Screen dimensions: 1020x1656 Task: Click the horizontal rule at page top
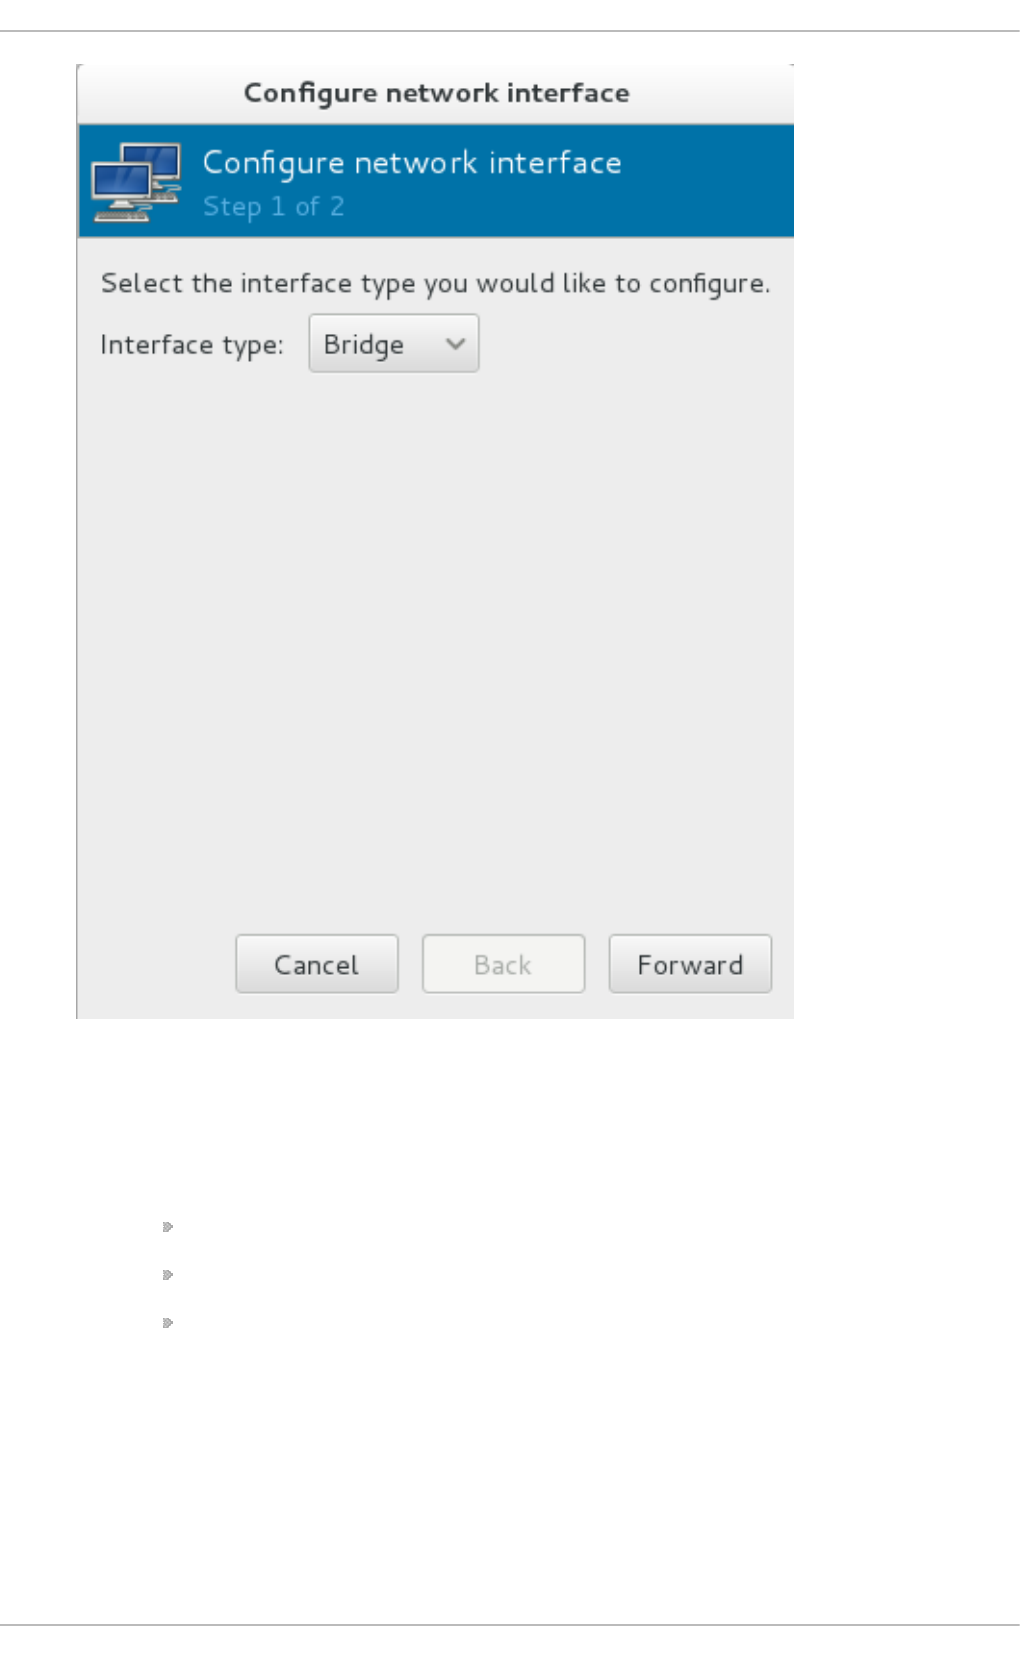point(510,31)
